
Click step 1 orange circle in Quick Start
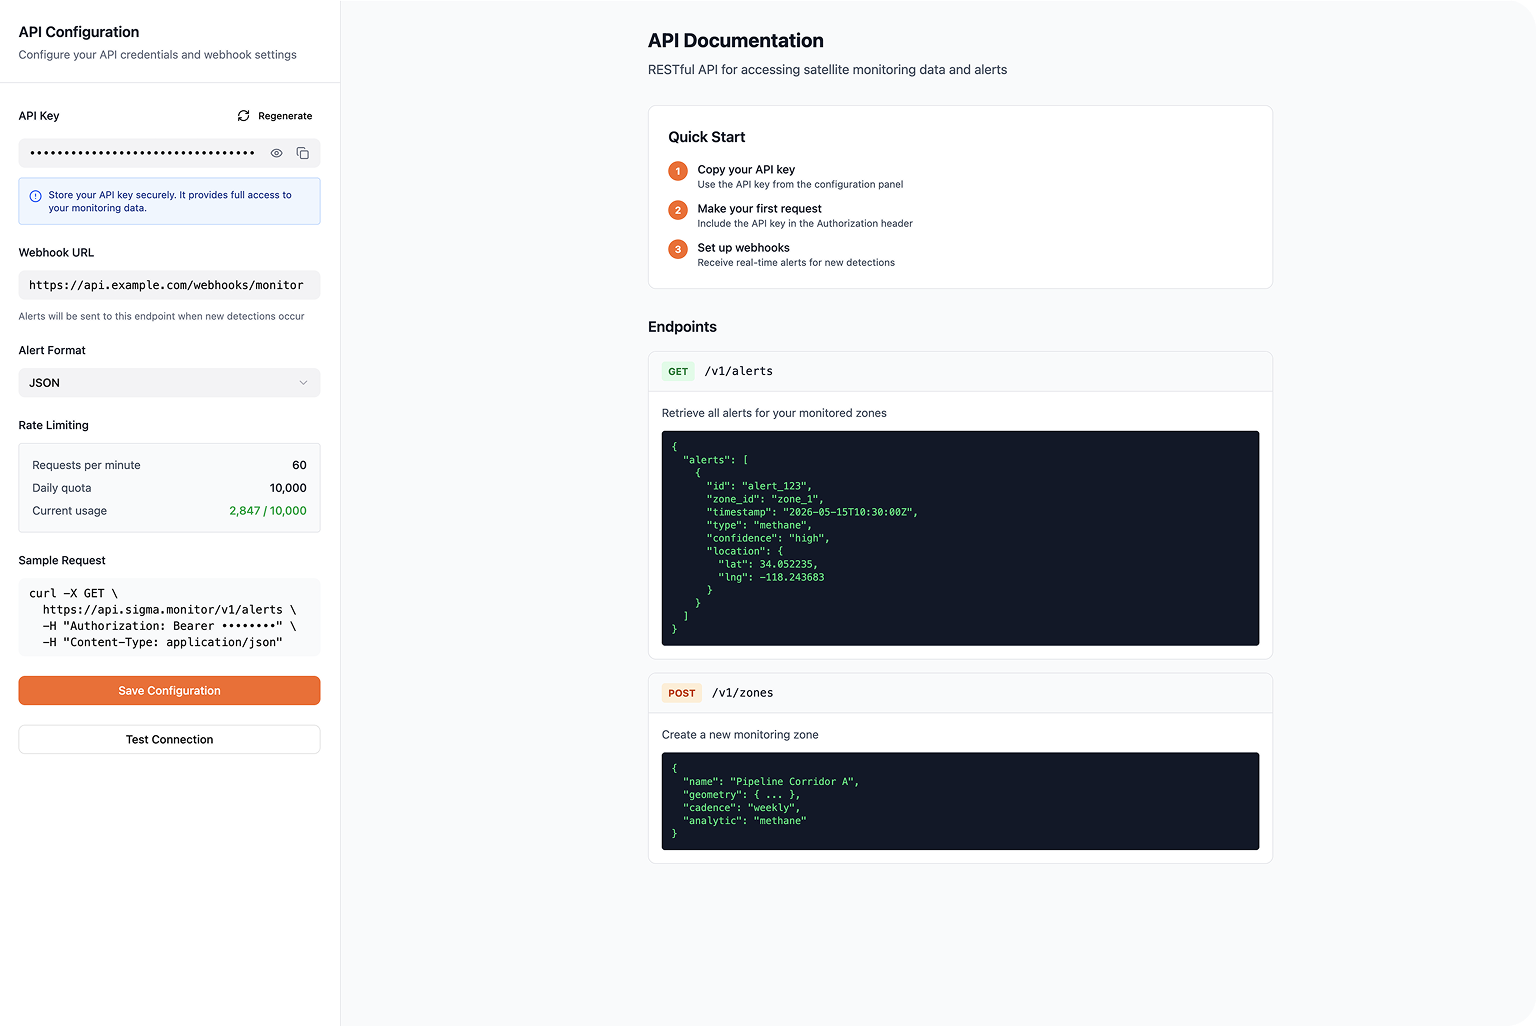tap(678, 171)
